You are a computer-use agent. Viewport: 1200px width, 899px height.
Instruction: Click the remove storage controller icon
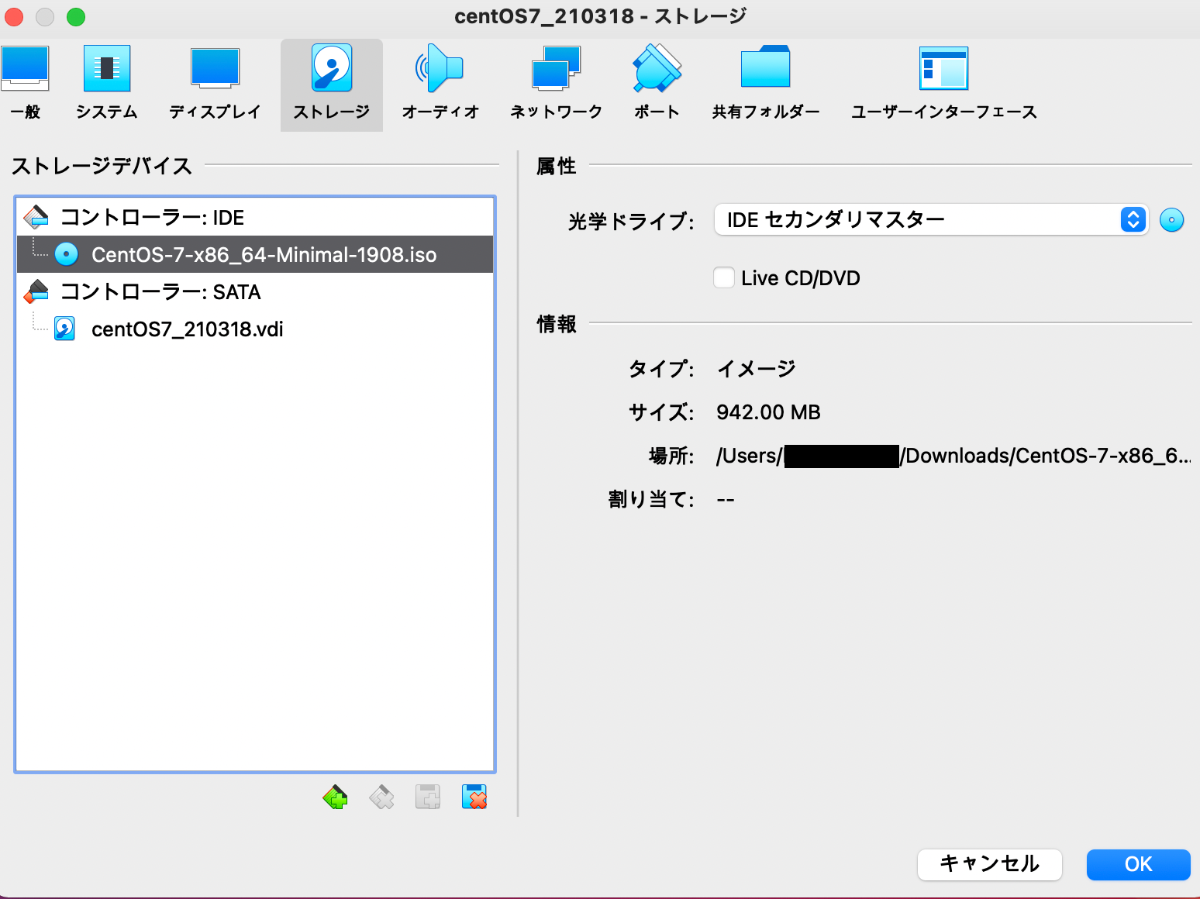pyautogui.click(x=382, y=797)
